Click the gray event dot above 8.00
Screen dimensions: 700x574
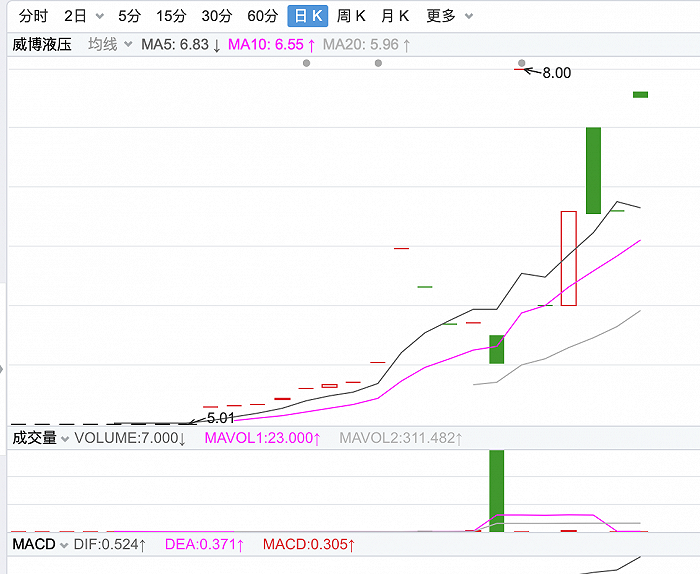point(521,63)
